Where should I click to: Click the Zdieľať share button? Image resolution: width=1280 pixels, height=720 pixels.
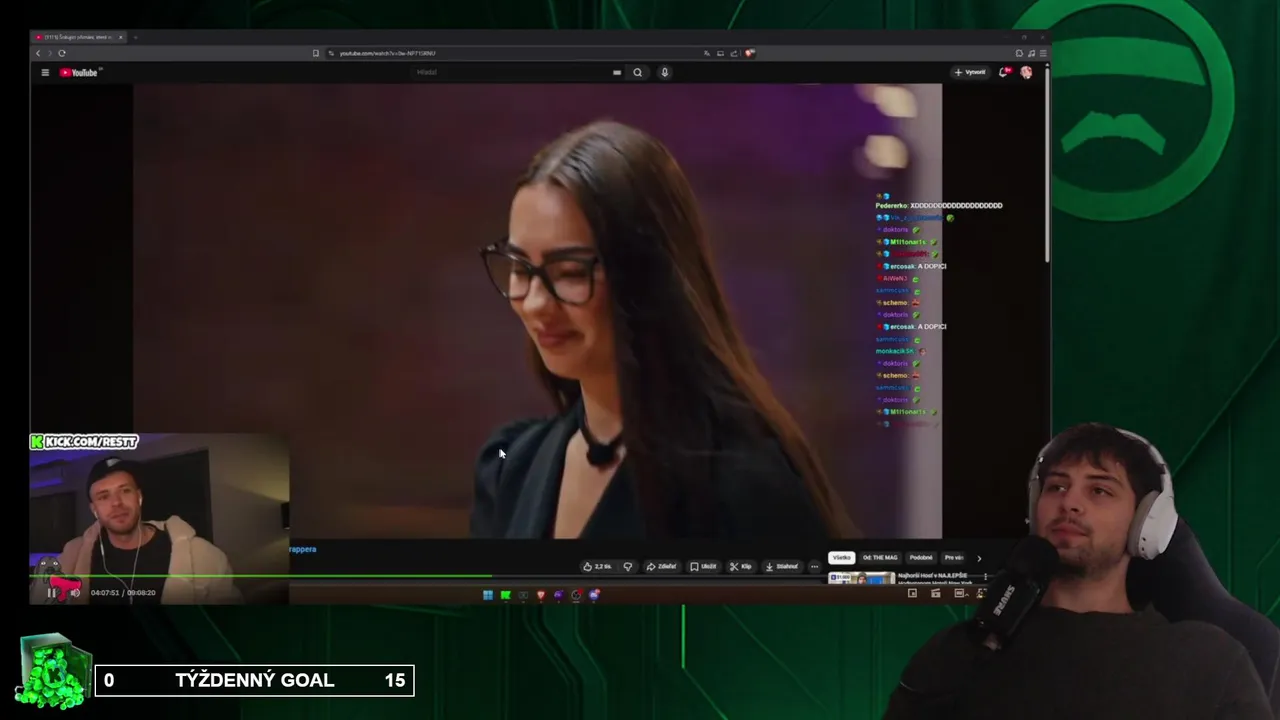pos(661,566)
